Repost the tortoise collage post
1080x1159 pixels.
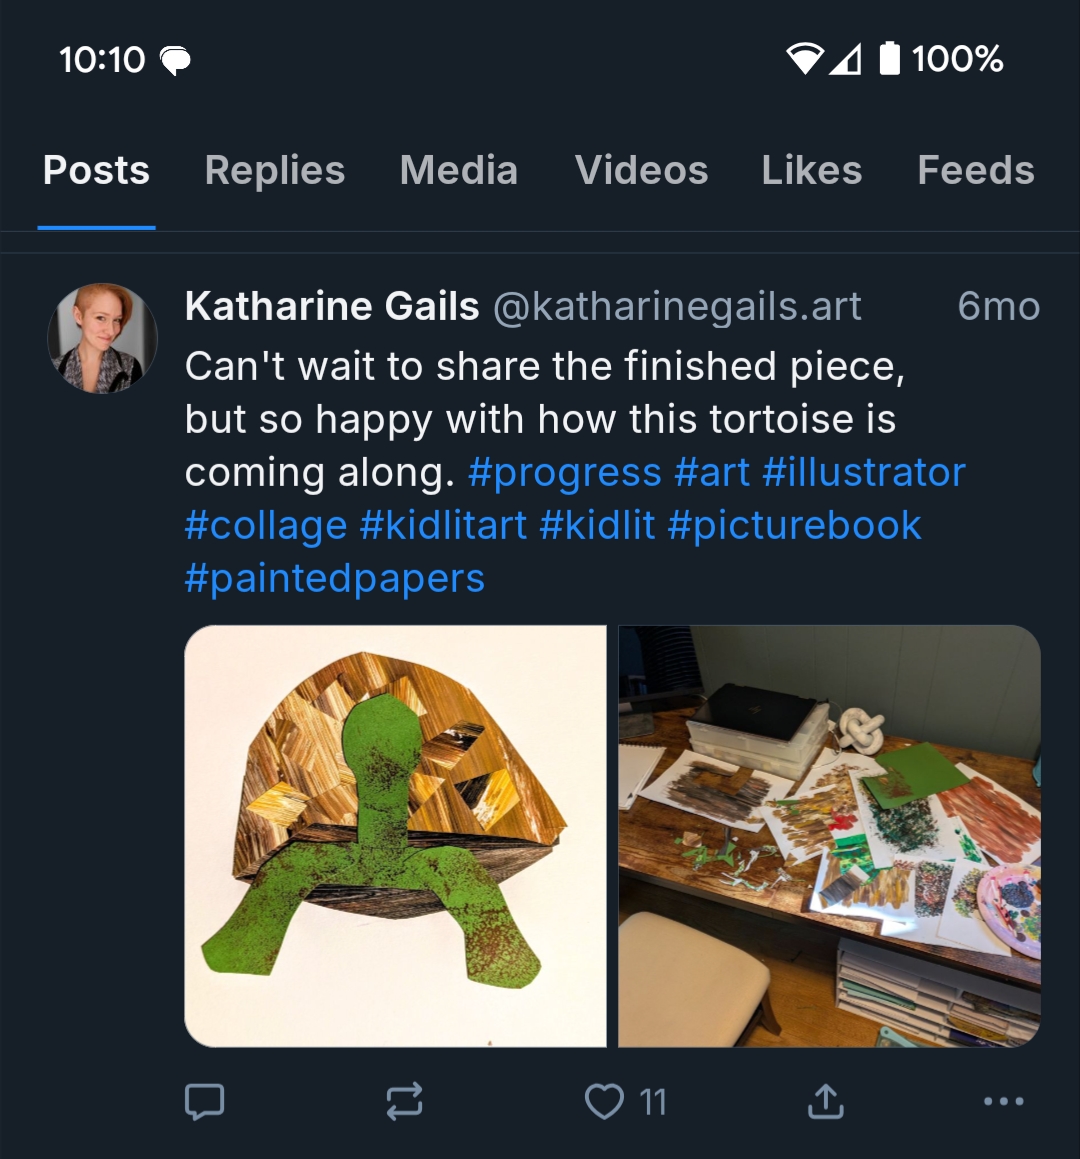404,1101
